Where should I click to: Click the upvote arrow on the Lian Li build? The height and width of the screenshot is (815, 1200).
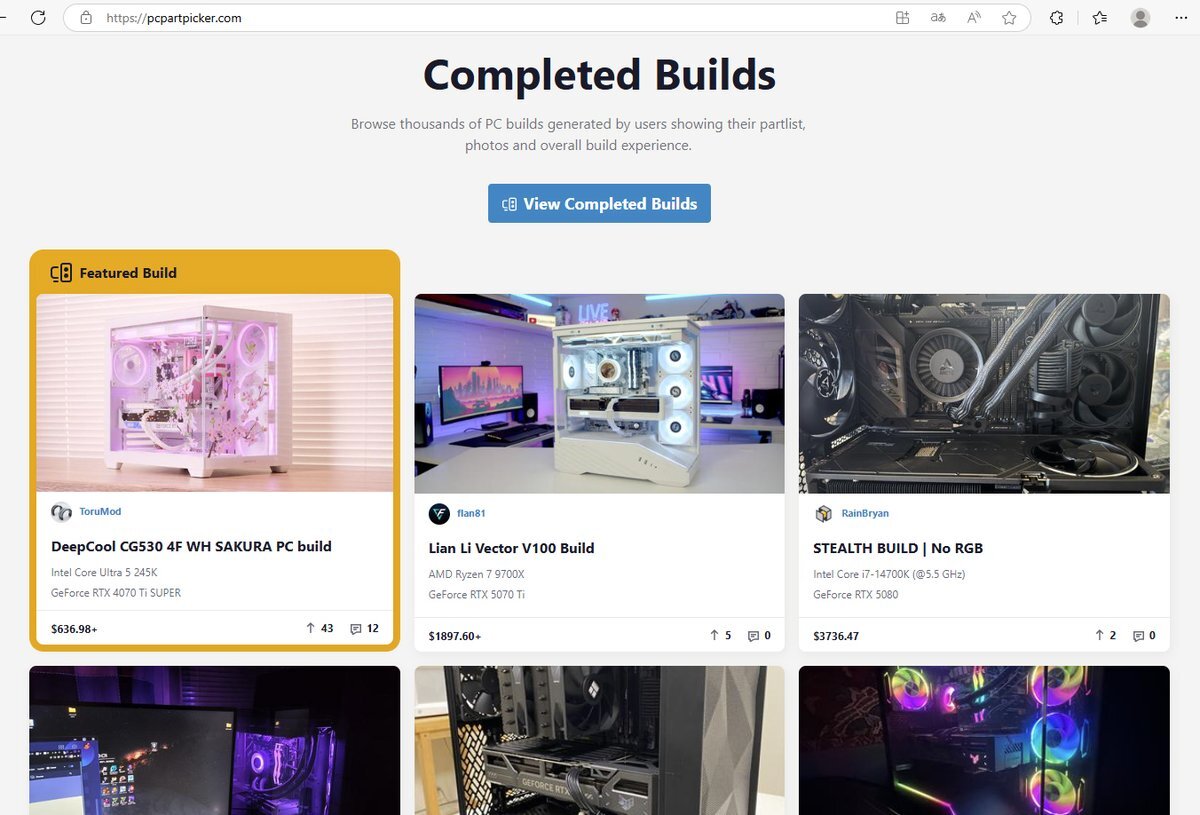coord(714,636)
